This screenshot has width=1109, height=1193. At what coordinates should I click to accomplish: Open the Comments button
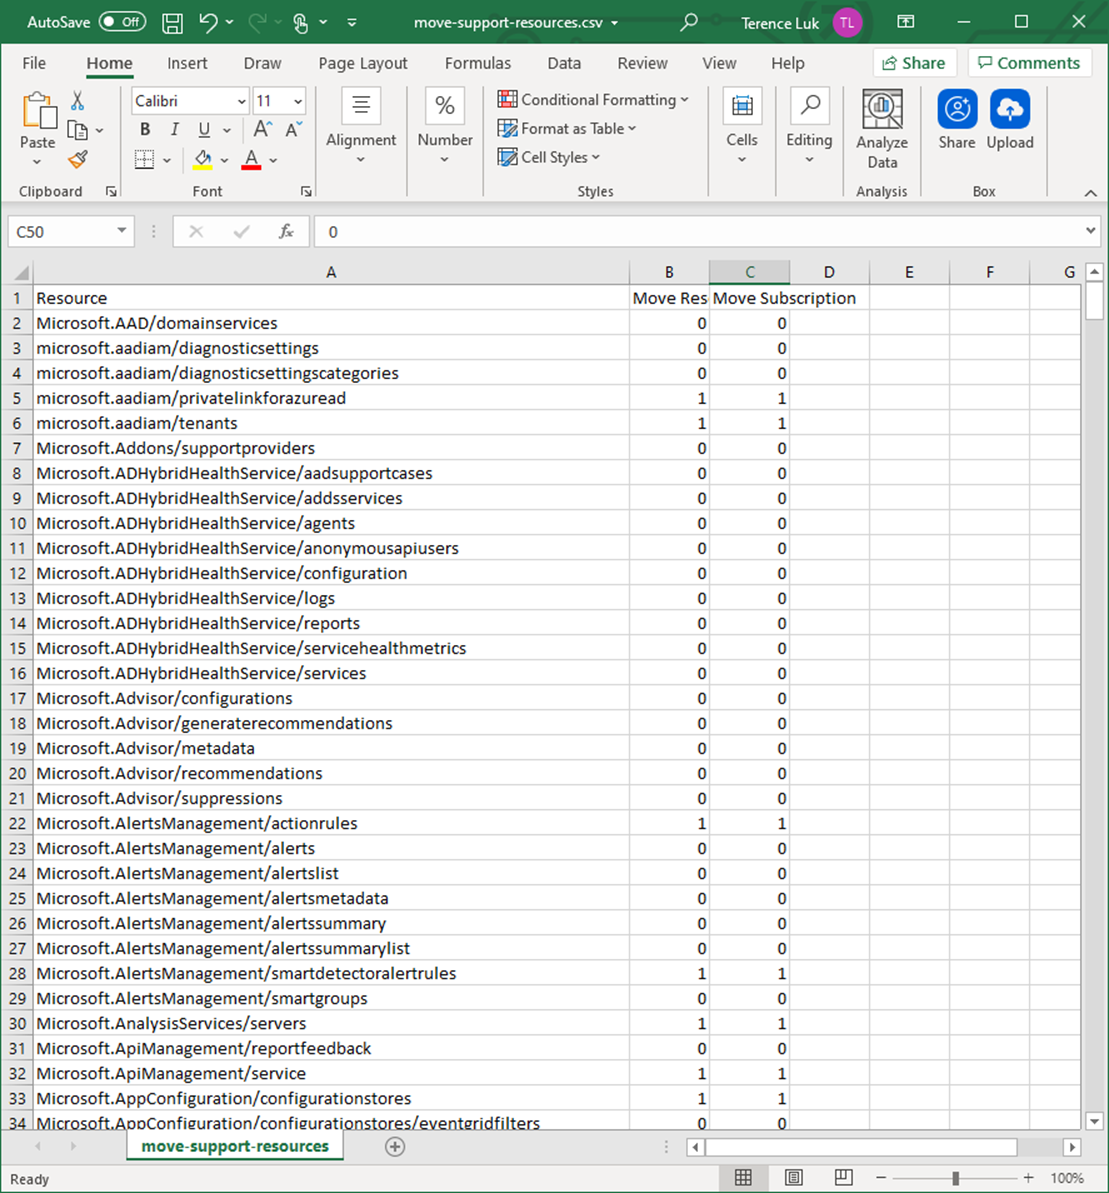(1029, 63)
